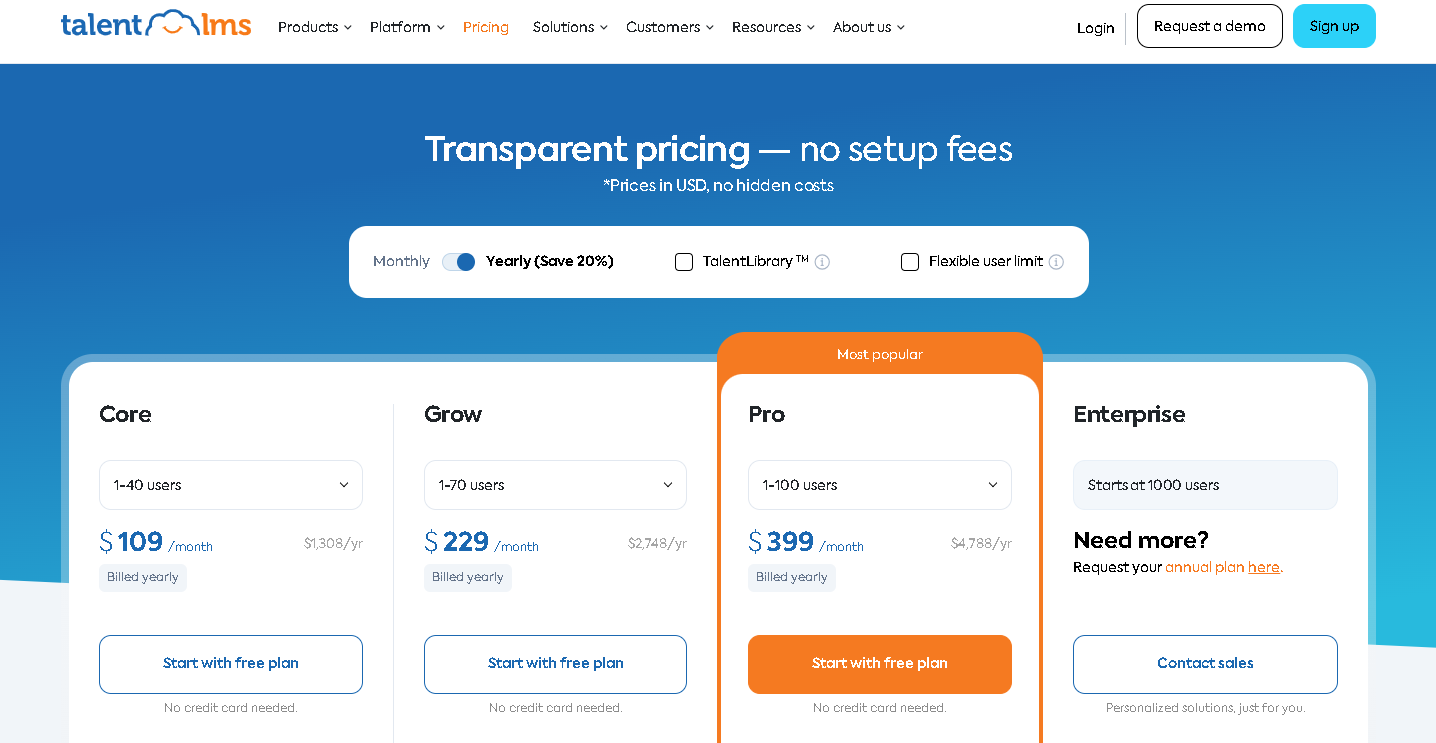This screenshot has height=743, width=1436.
Task: Expand the Solutions menu
Action: (570, 27)
